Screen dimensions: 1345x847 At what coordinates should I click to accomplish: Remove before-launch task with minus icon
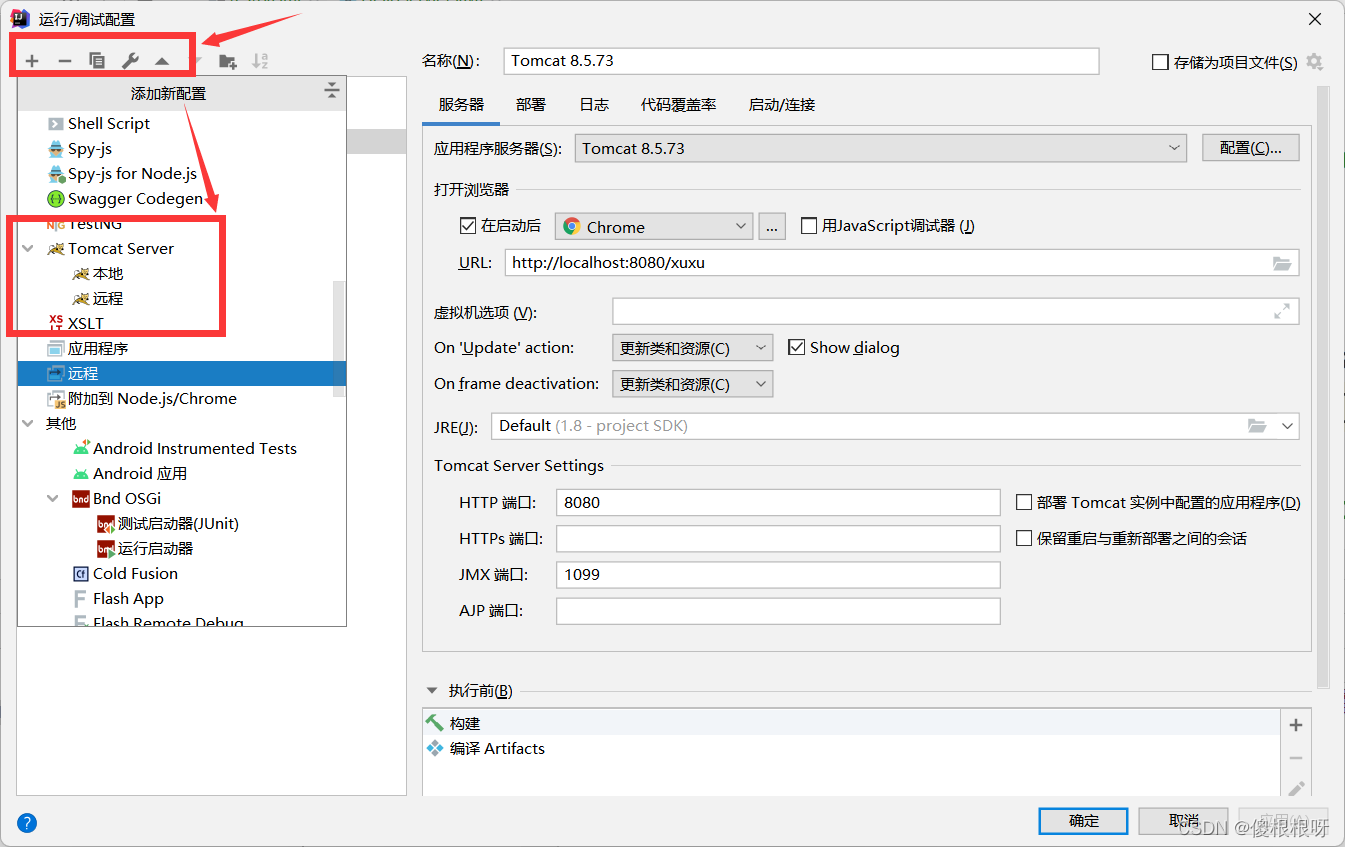pyautogui.click(x=1296, y=758)
